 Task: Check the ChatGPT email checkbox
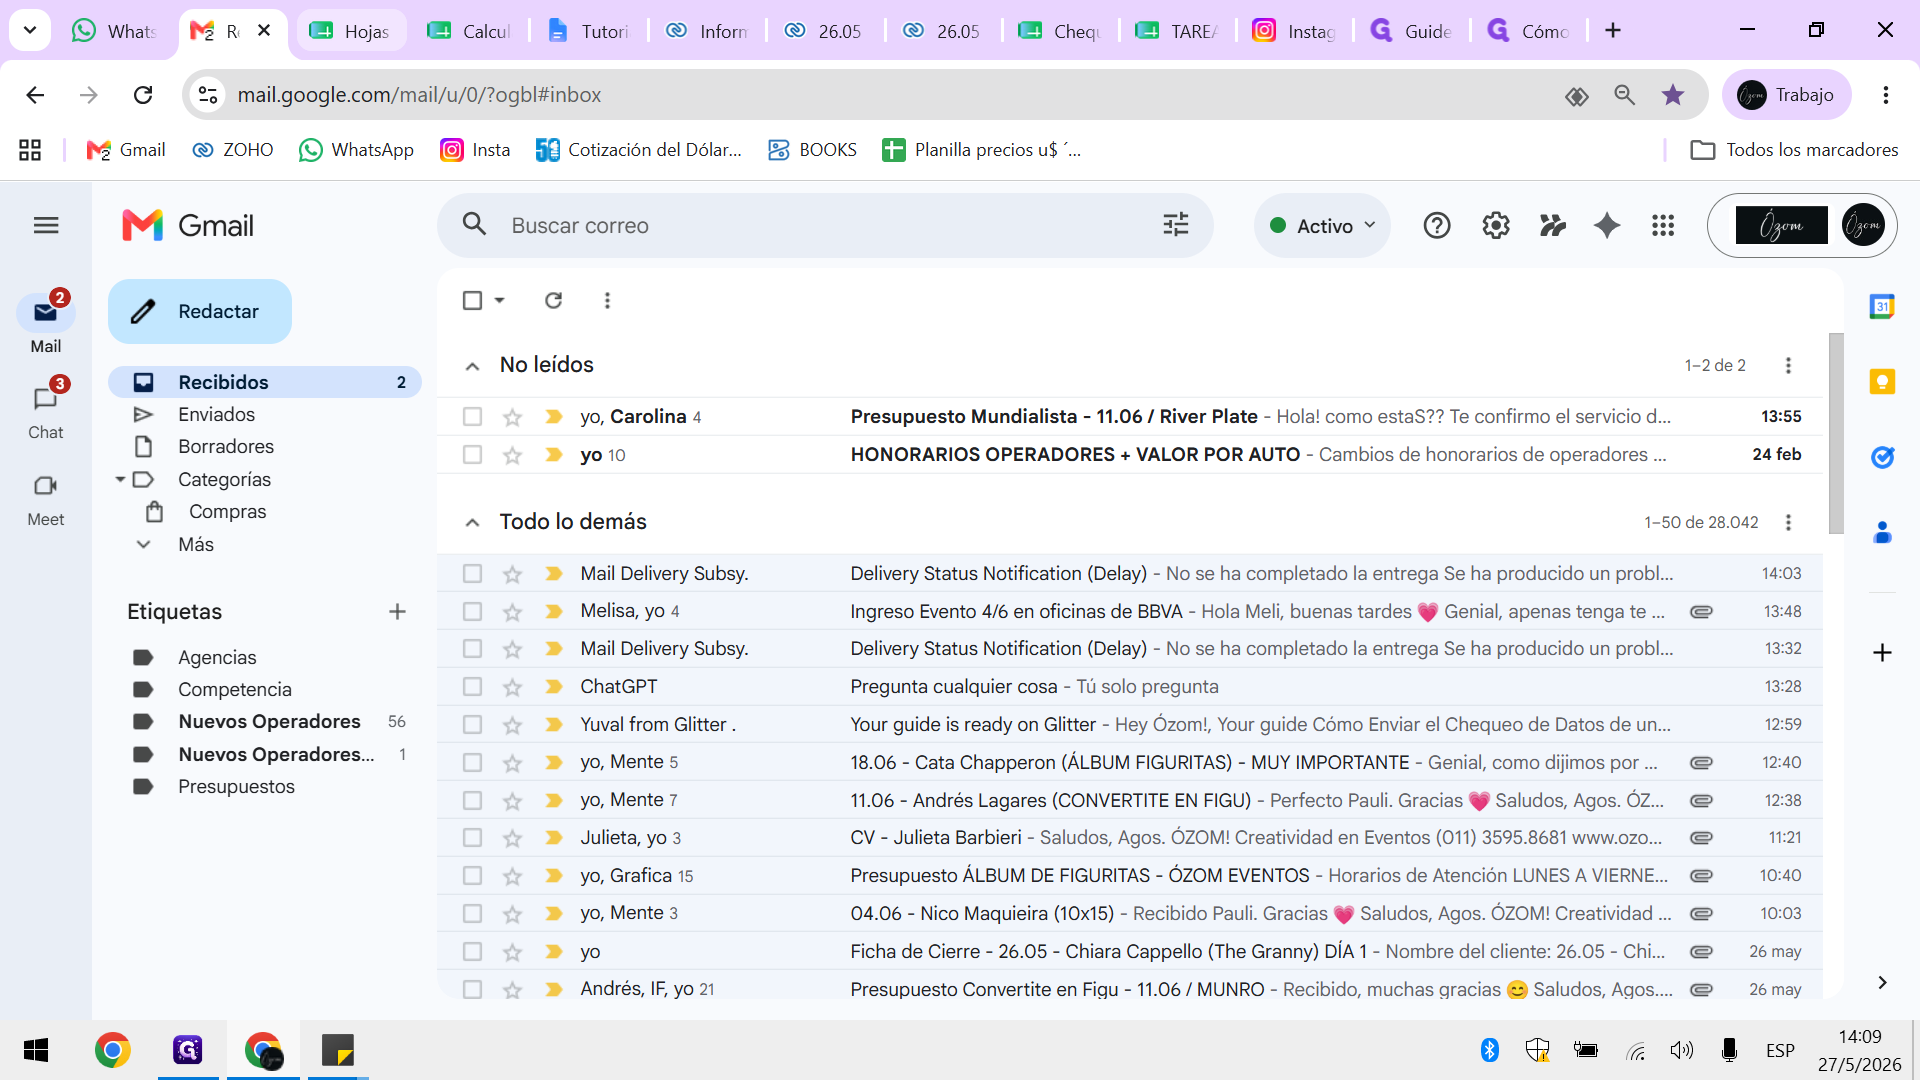coord(472,687)
